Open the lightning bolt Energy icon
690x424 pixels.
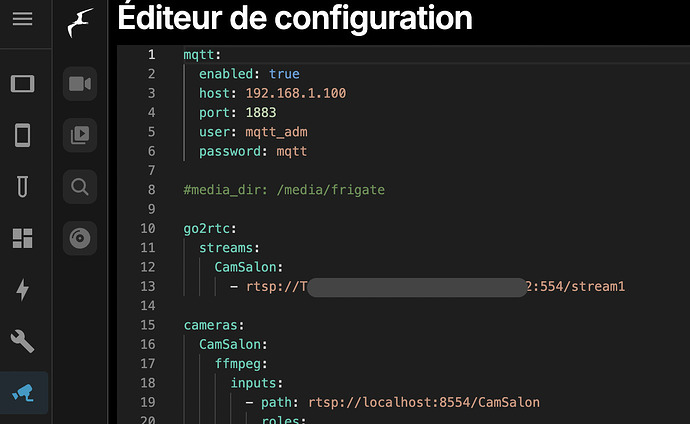point(23,290)
